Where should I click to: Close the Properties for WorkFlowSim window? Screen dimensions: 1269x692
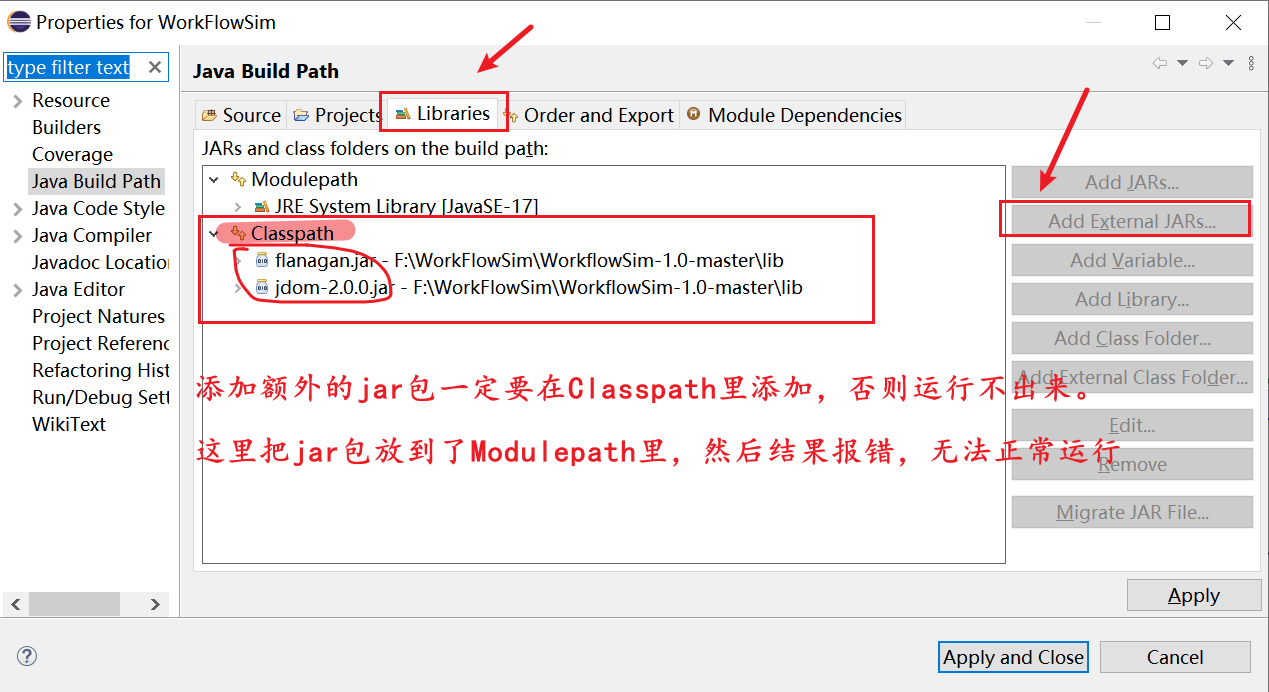pyautogui.click(x=1234, y=22)
